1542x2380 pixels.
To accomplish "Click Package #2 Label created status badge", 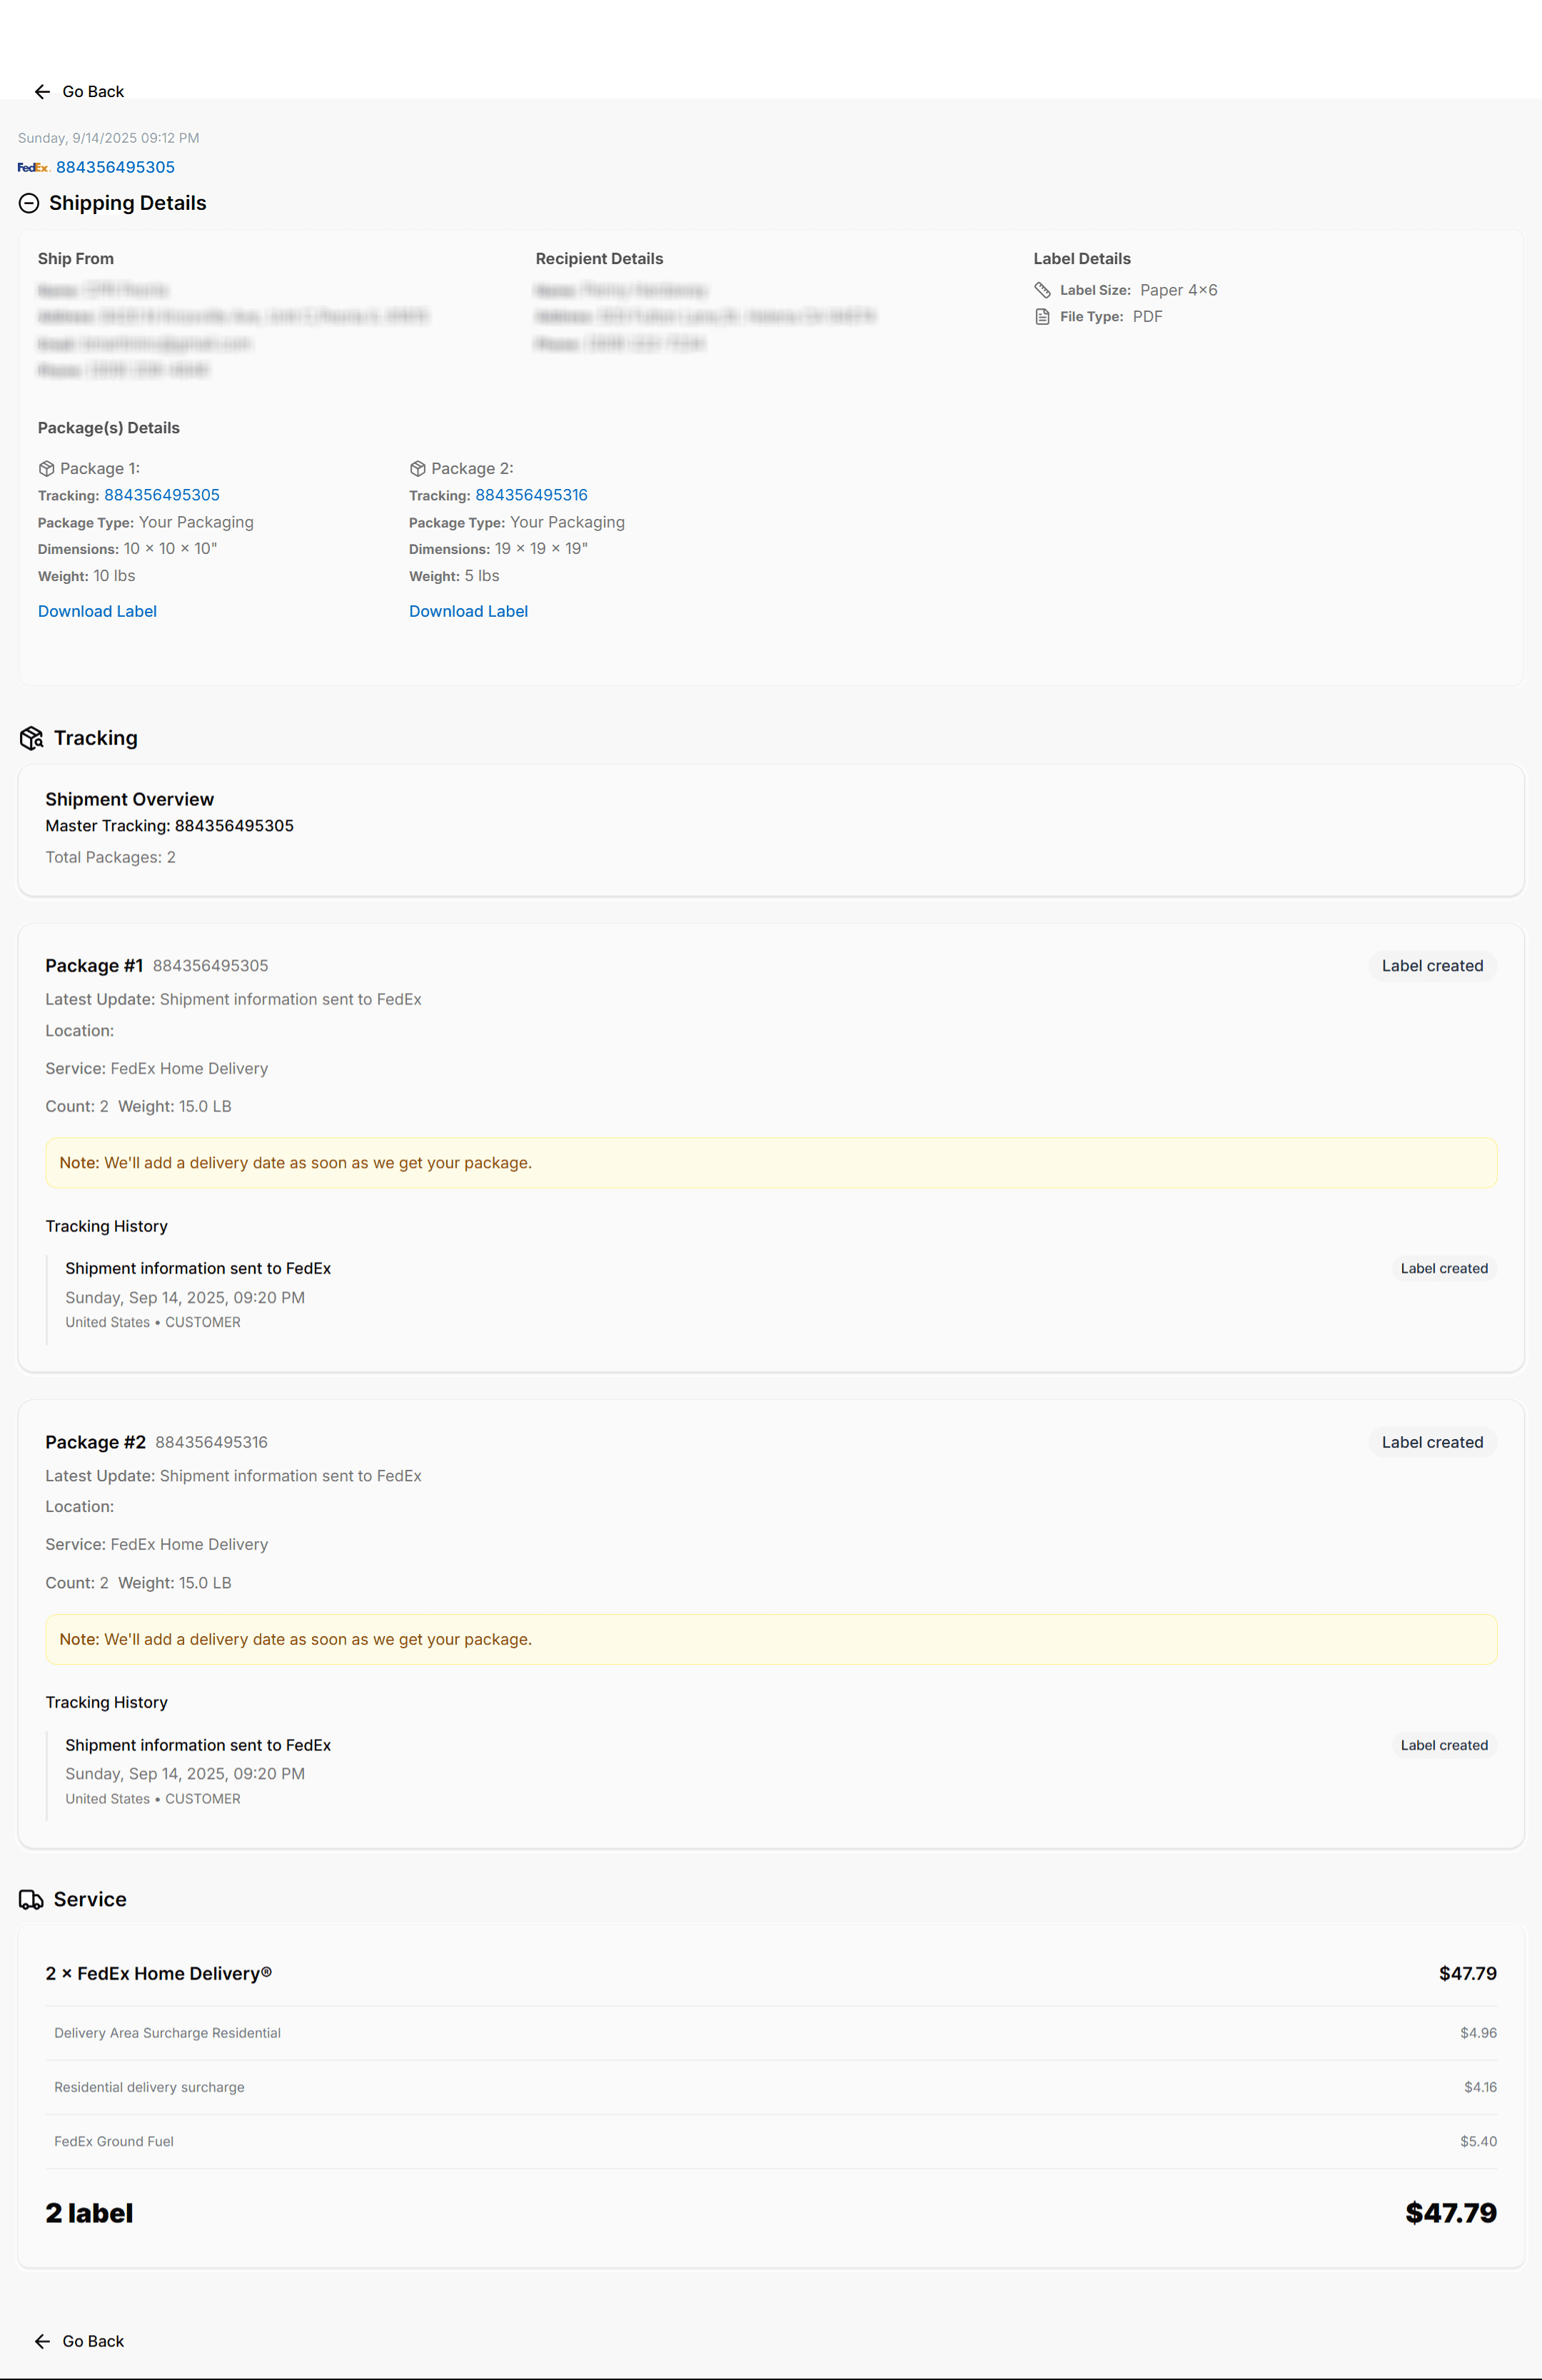I will click(1432, 1442).
